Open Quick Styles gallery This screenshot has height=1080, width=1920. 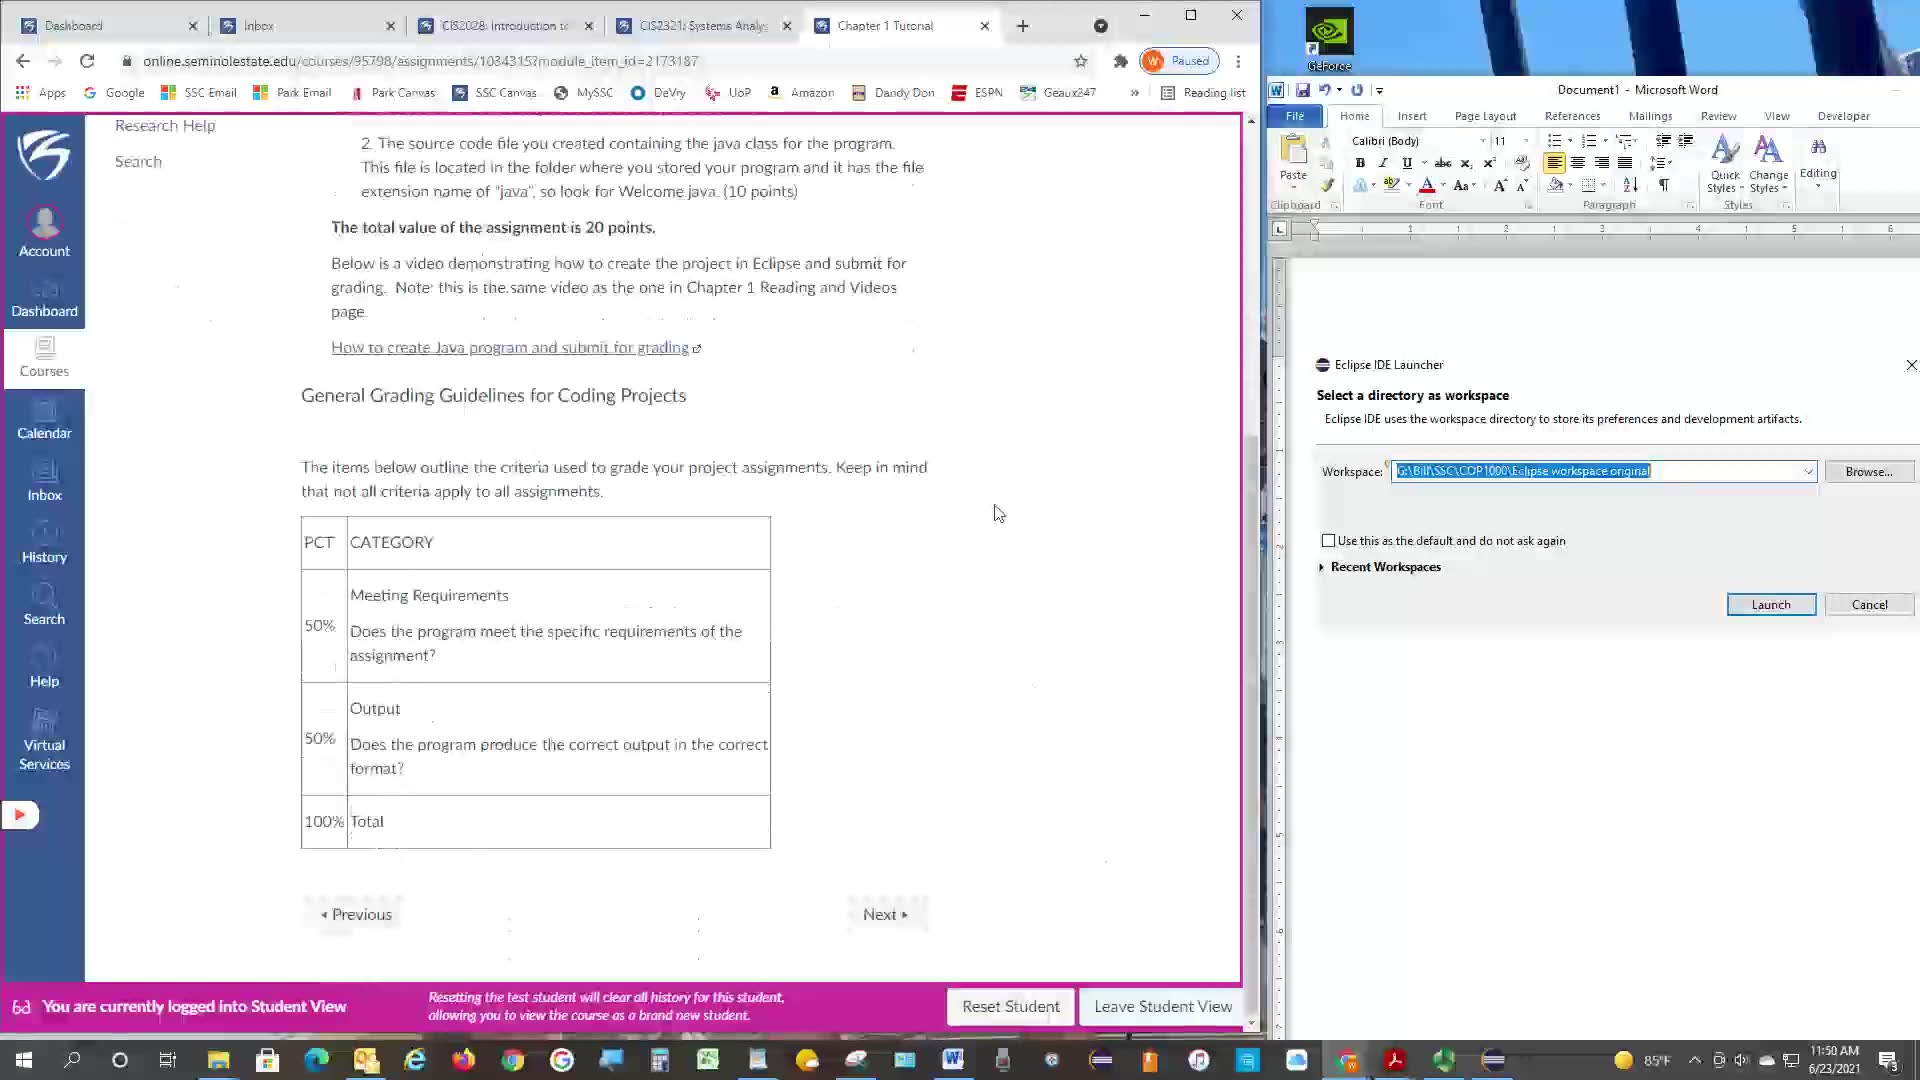click(x=1725, y=165)
